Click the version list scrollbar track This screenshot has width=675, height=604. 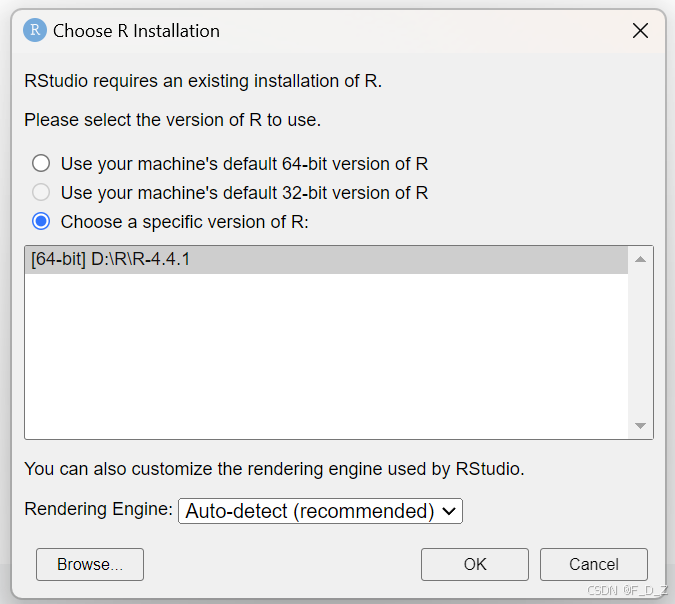[x=640, y=342]
